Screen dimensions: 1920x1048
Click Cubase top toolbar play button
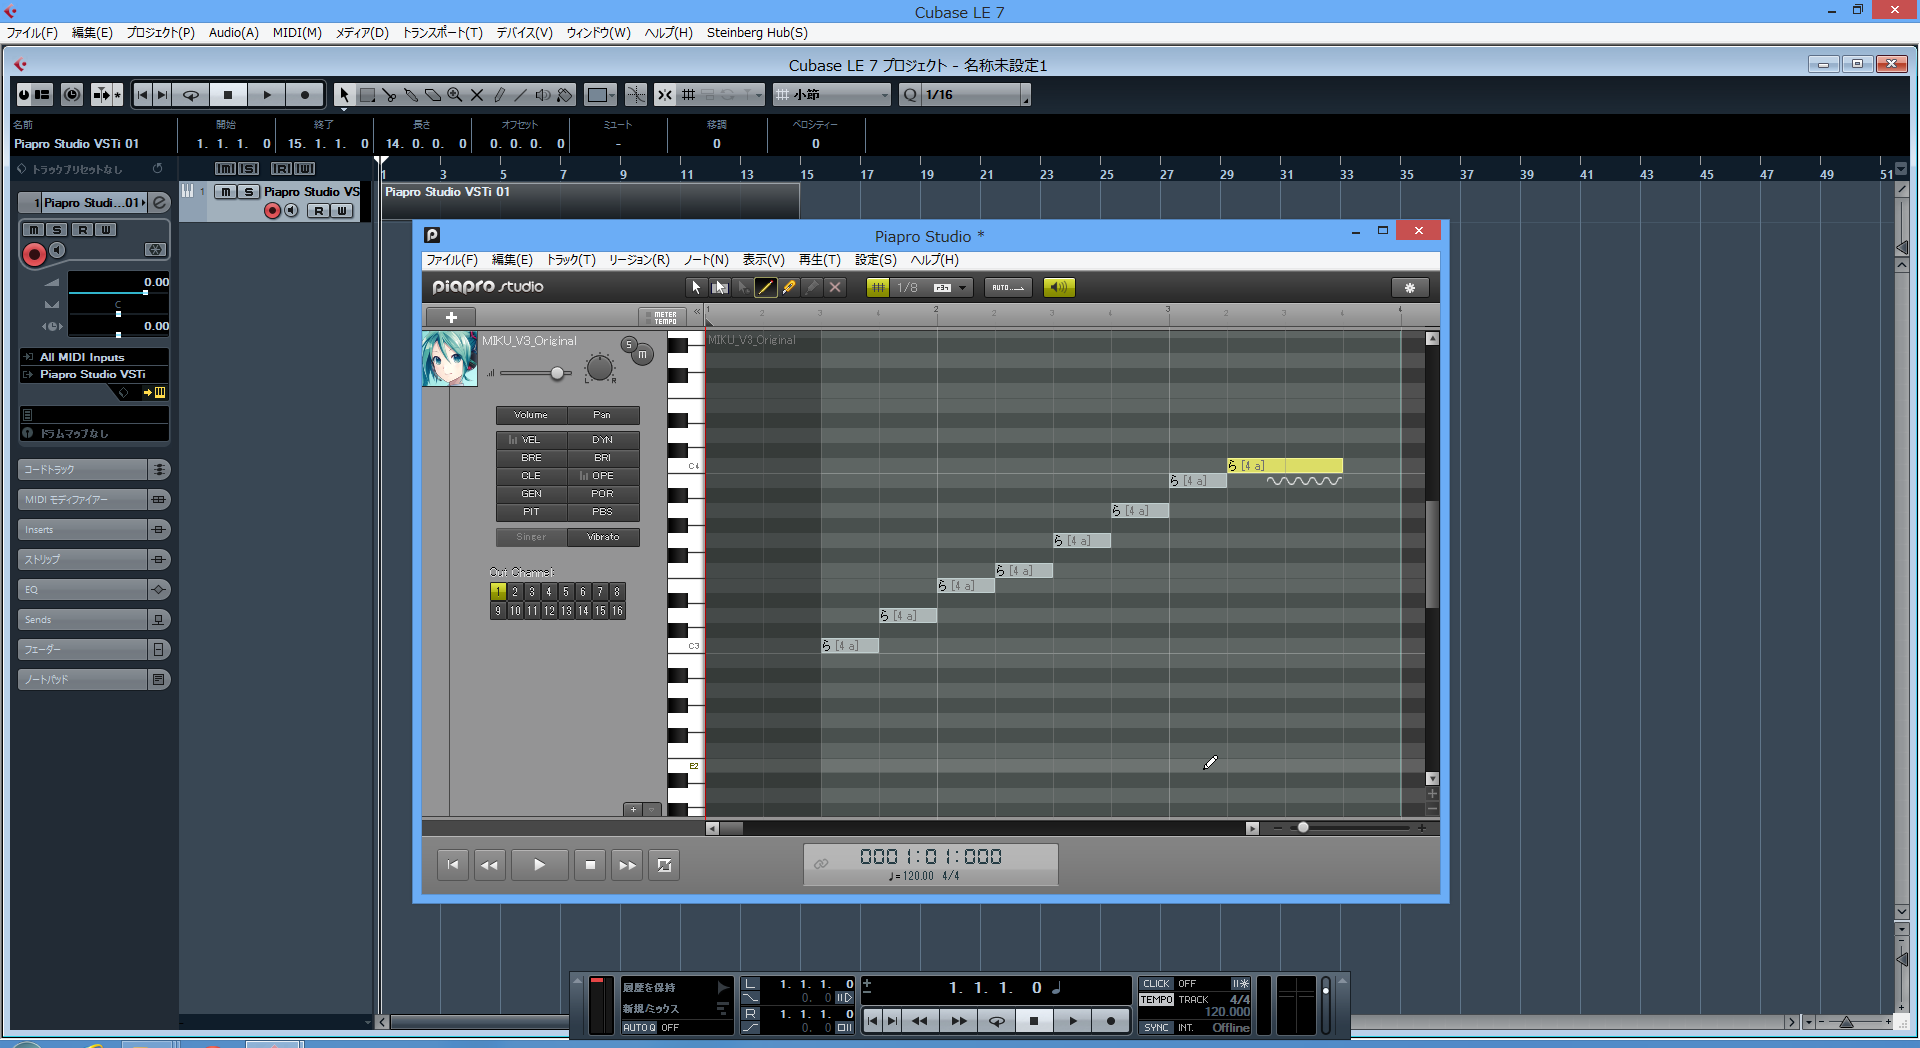pos(267,95)
